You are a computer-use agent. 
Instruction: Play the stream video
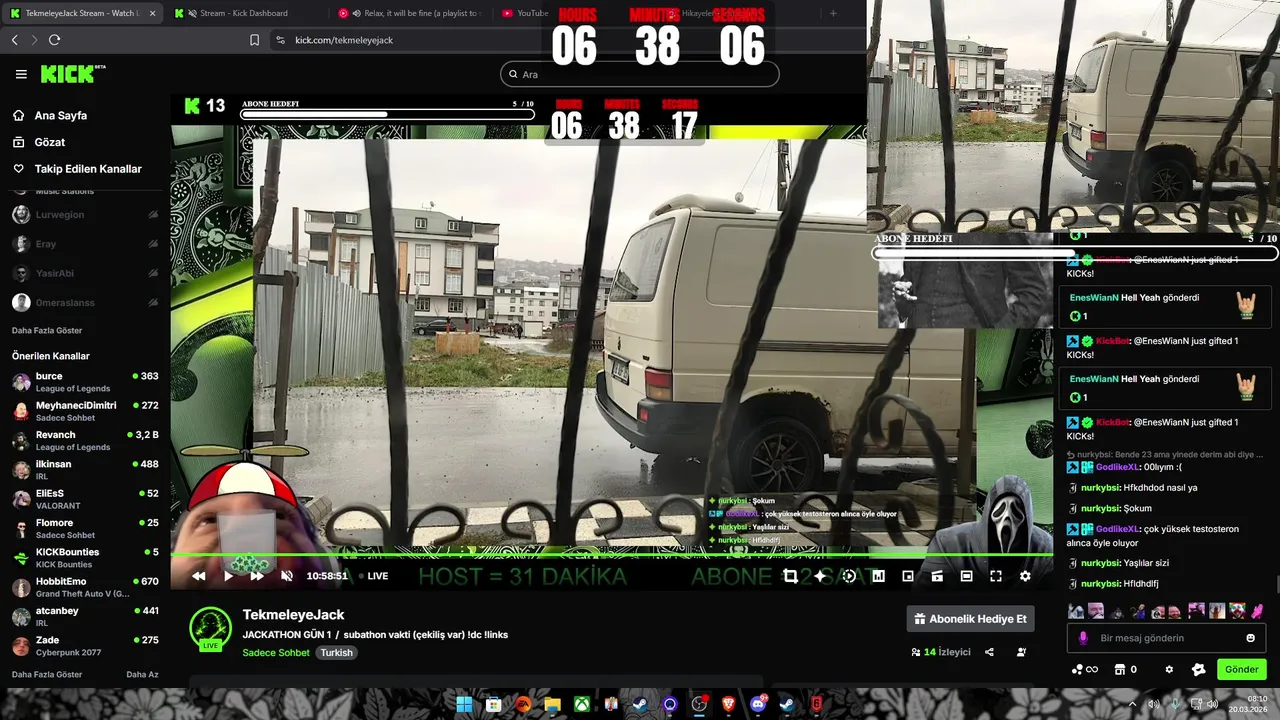coord(228,576)
